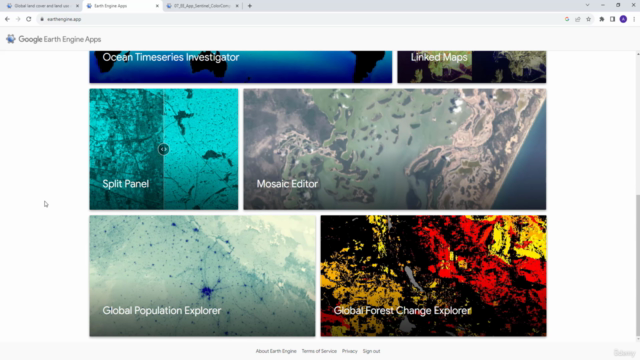Close the Earth Engine Apps tab
Image resolution: width=640 pixels, height=360 pixels.
pos(158,6)
